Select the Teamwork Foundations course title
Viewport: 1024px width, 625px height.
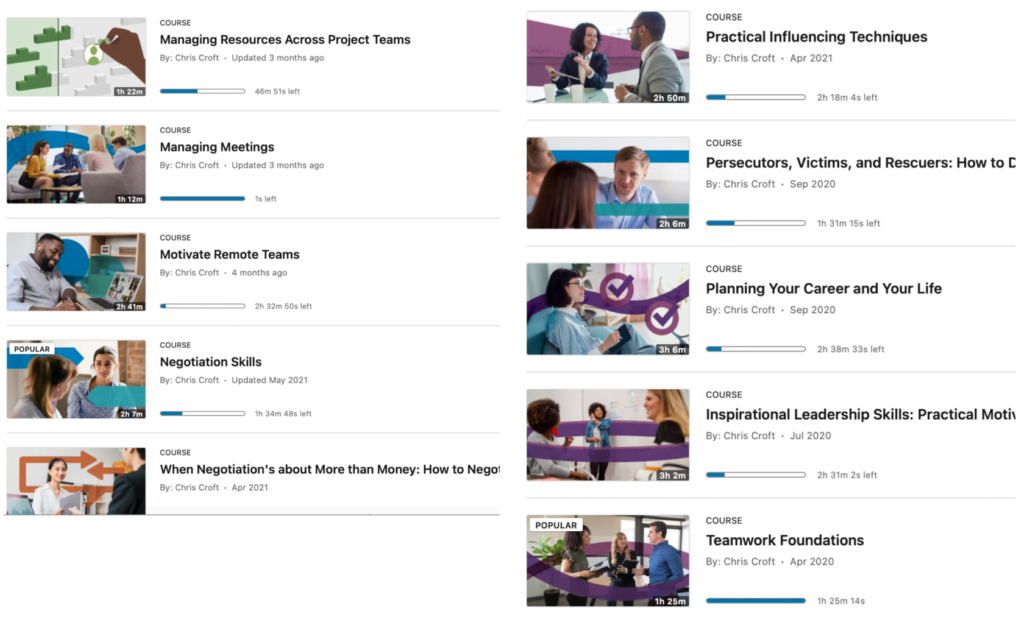[785, 540]
